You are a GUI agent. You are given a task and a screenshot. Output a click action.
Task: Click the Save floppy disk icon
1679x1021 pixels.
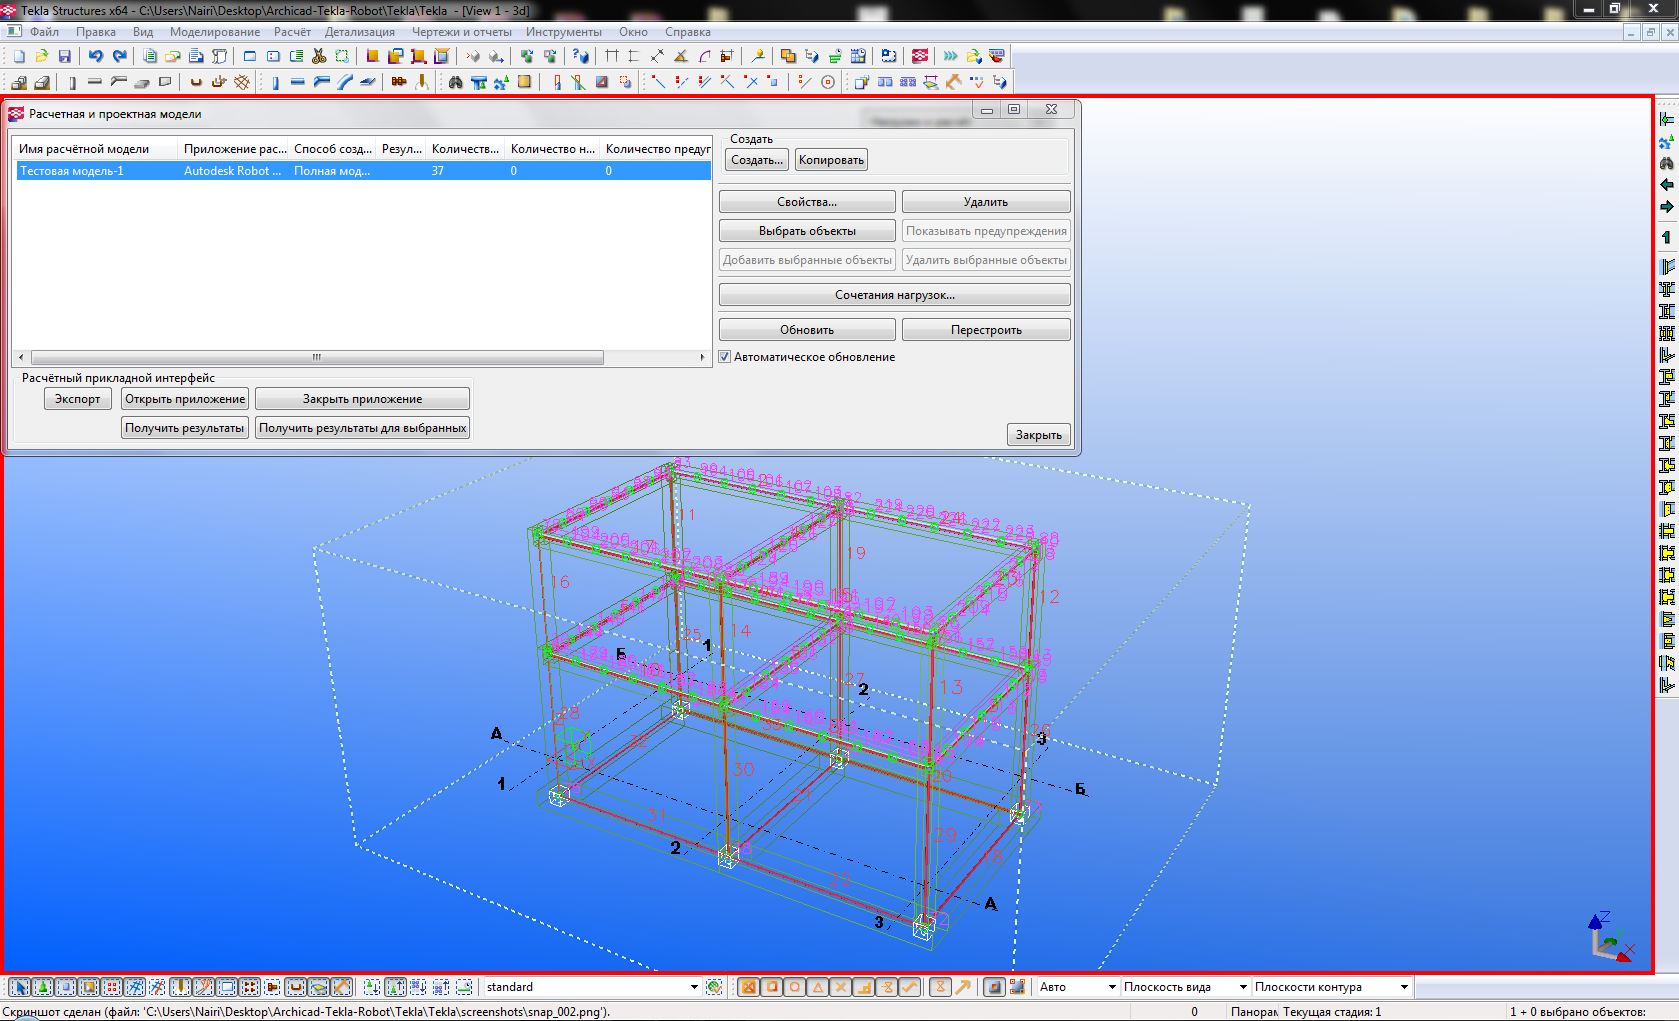click(x=65, y=57)
